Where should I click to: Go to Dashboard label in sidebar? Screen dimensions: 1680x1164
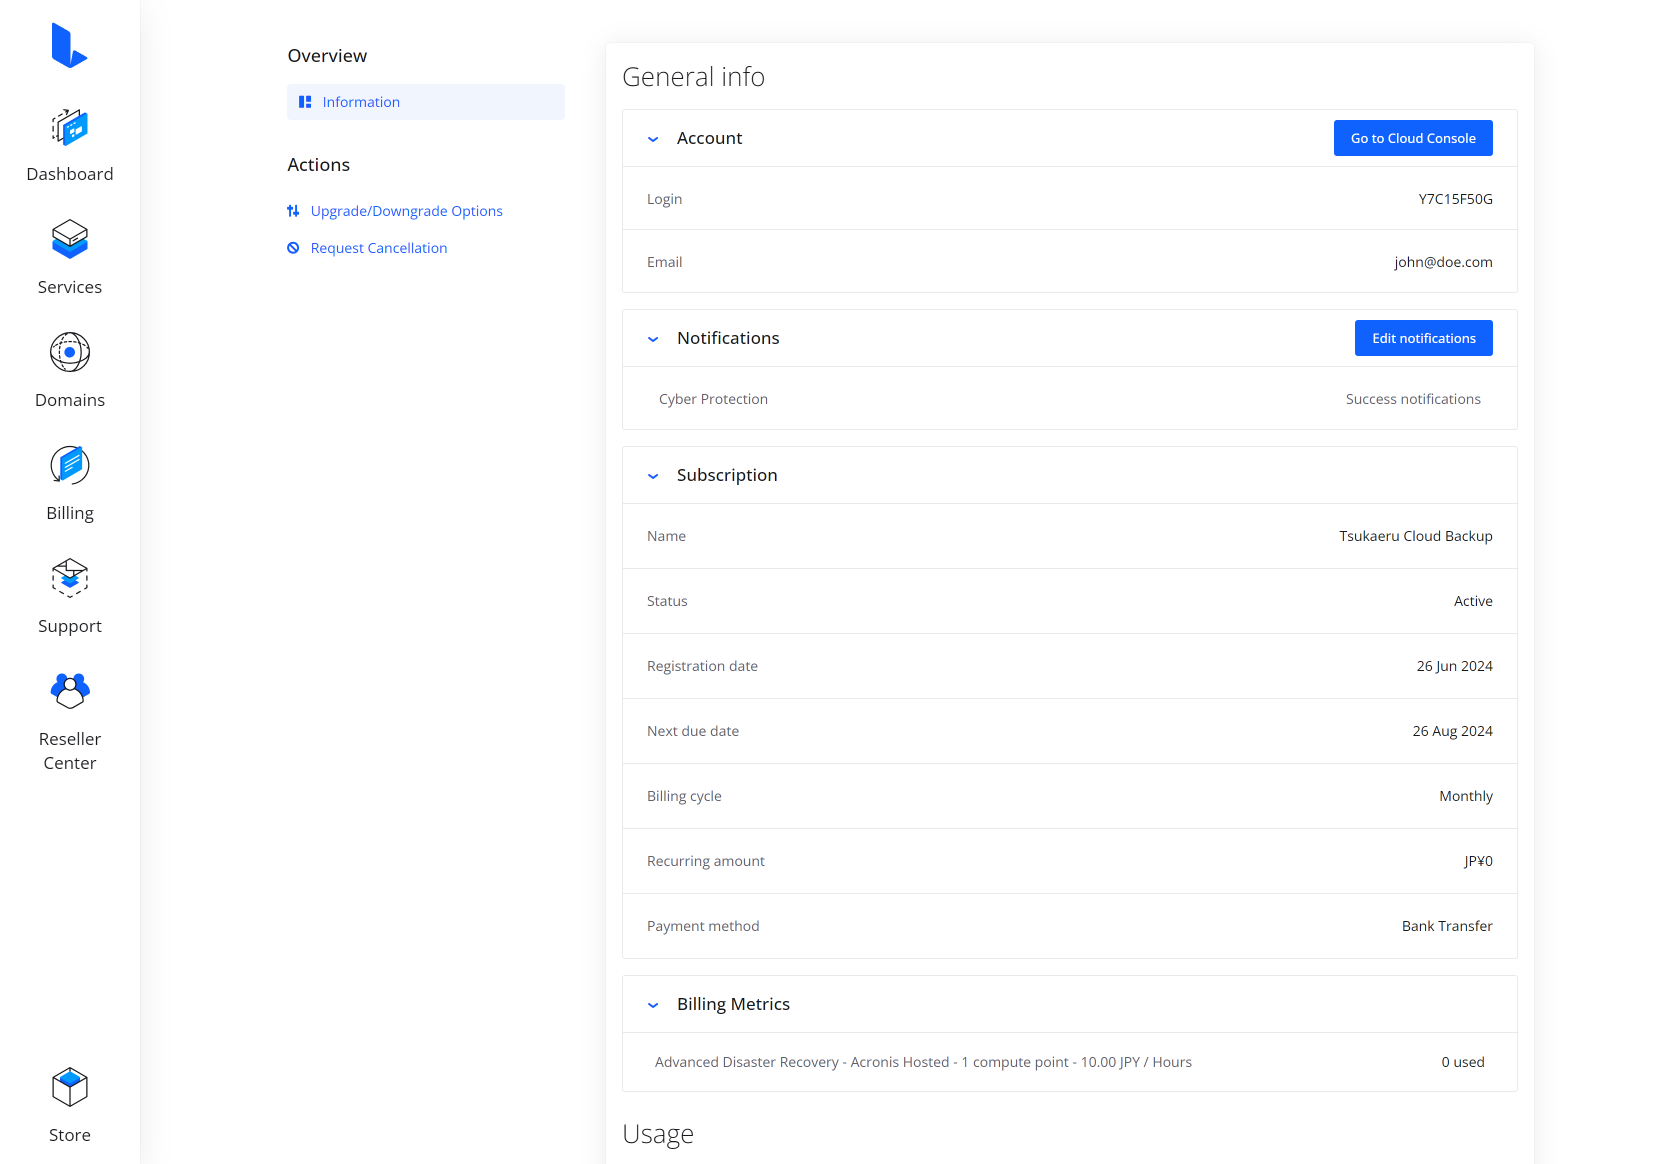(x=70, y=174)
